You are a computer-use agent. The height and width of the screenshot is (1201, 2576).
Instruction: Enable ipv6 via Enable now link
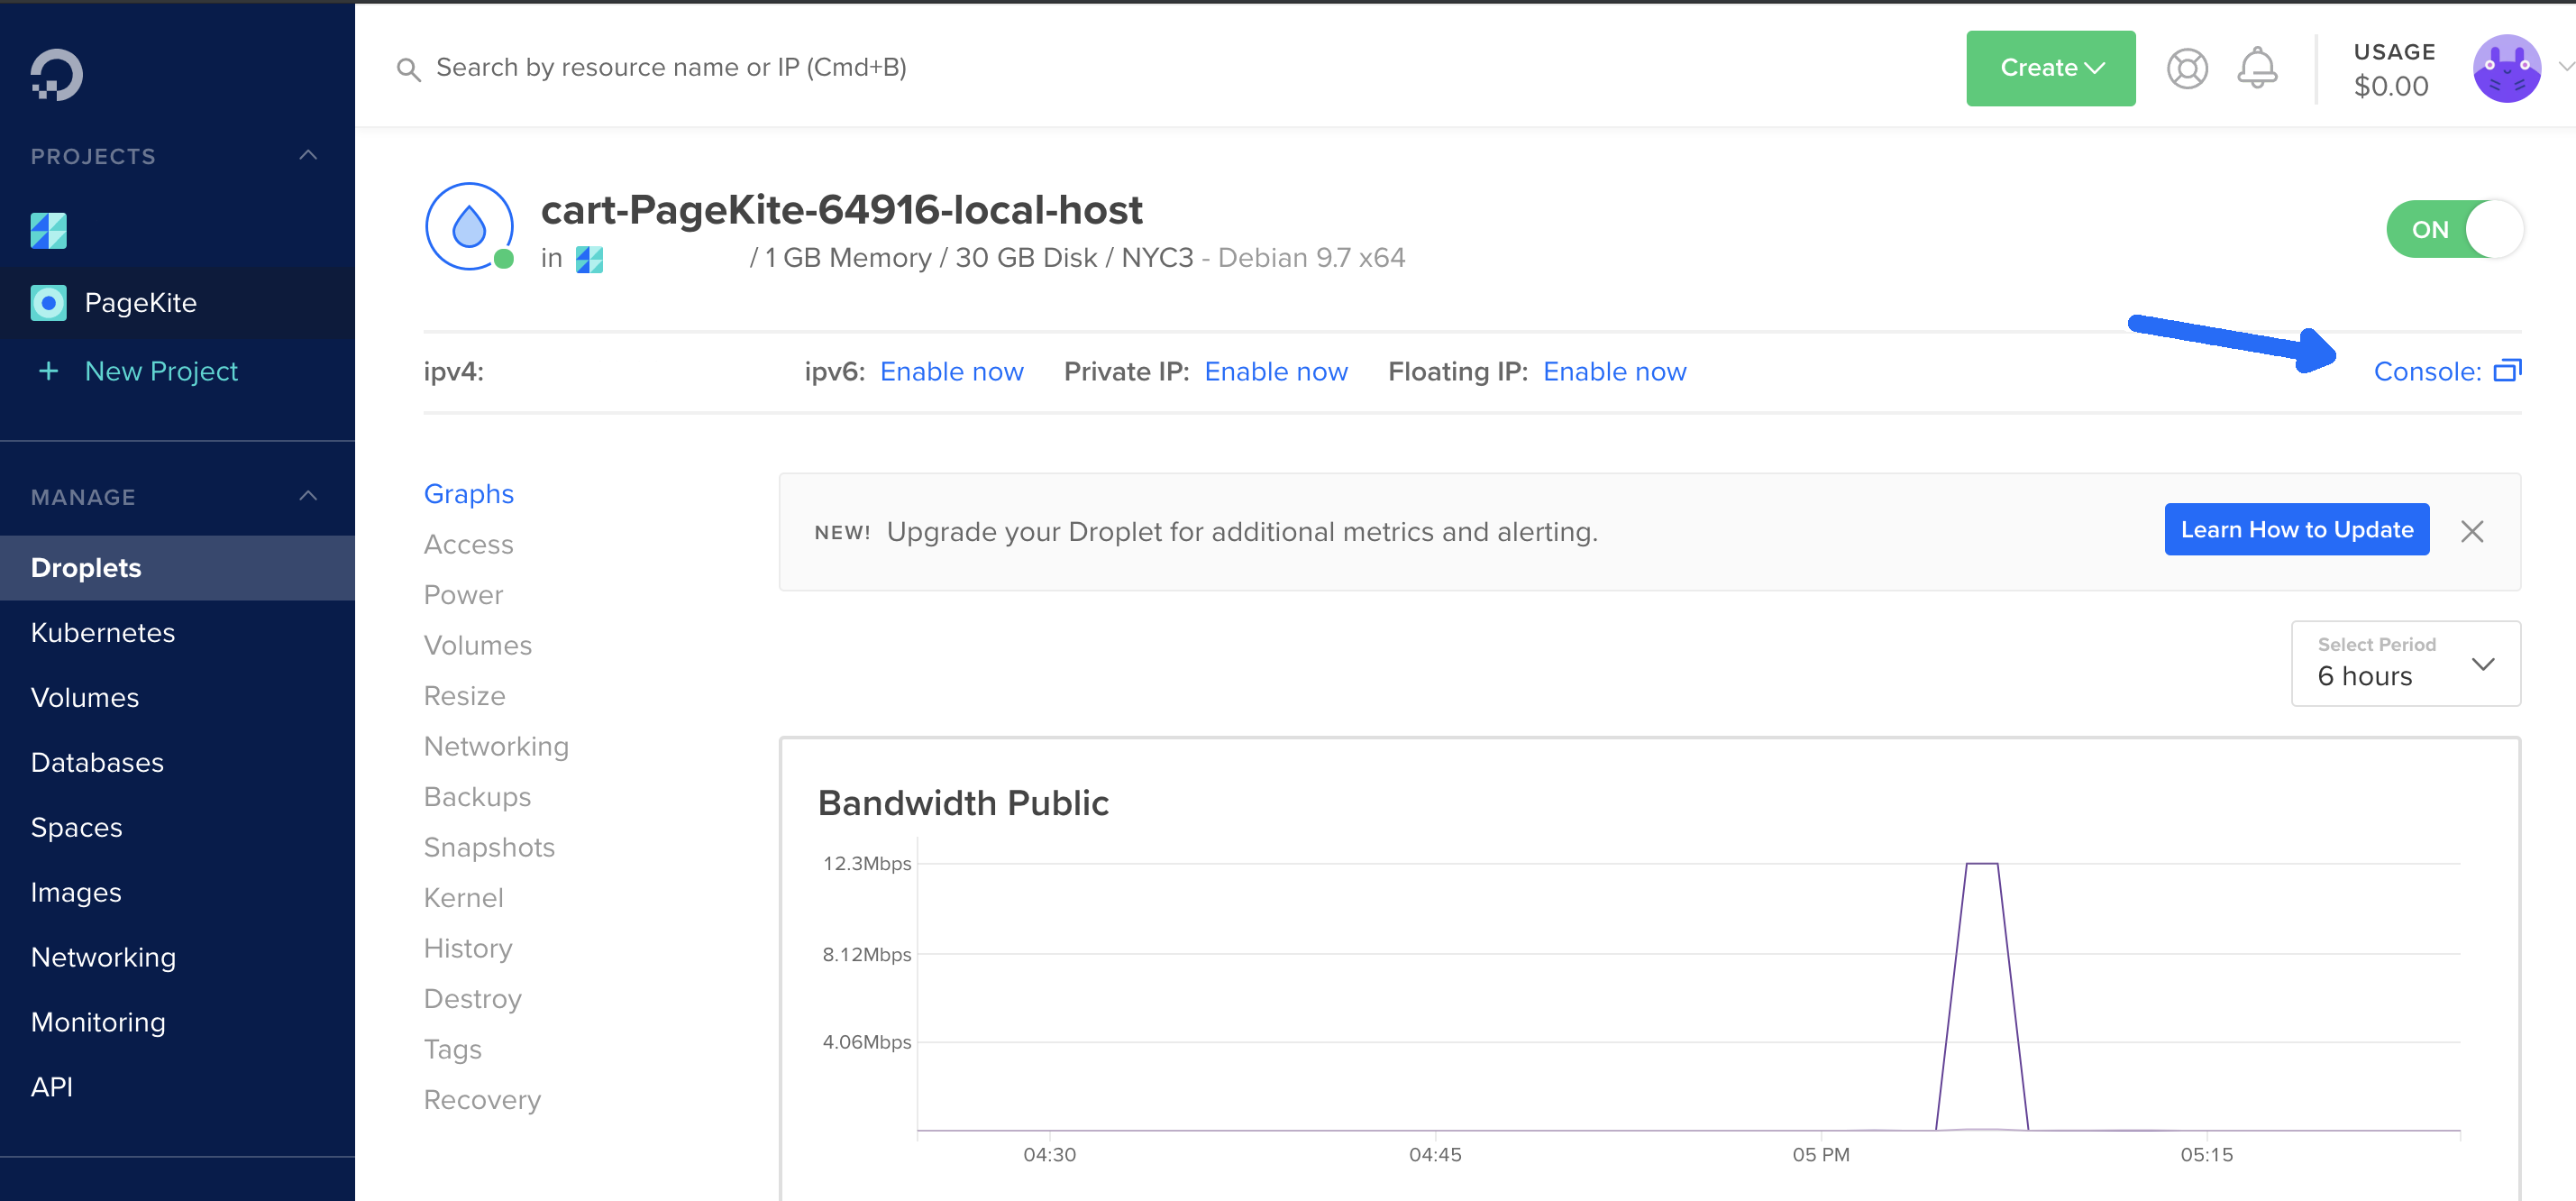pyautogui.click(x=951, y=372)
